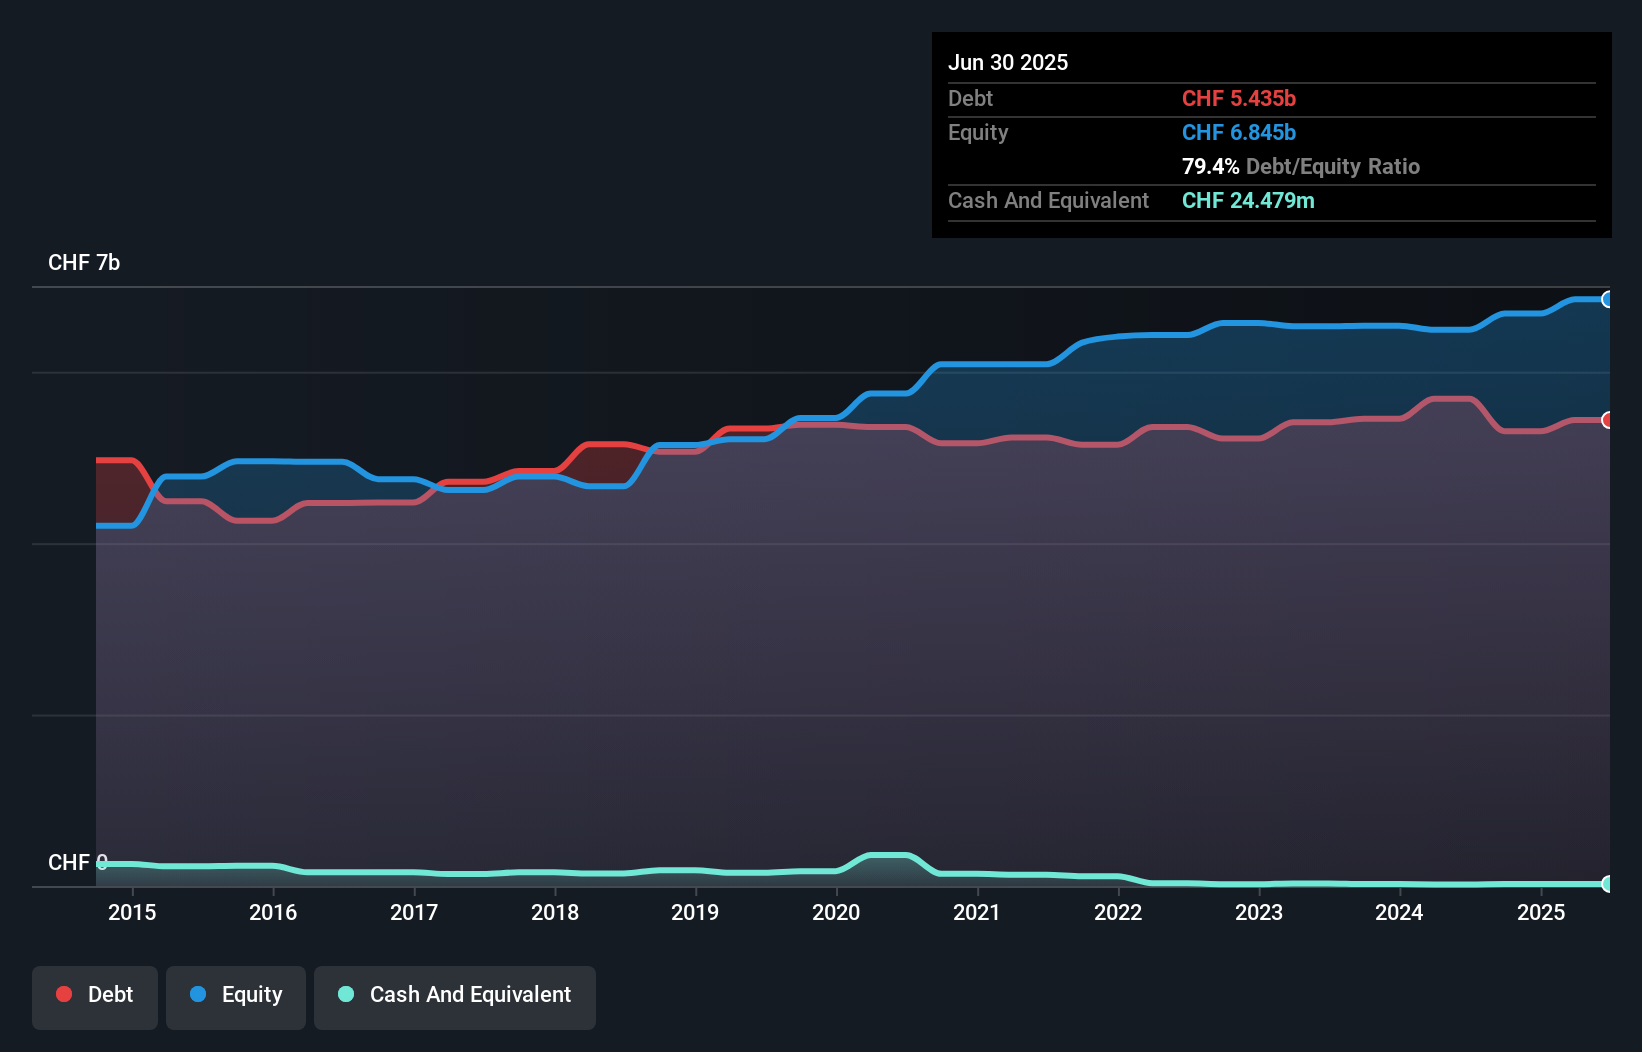Image resolution: width=1642 pixels, height=1052 pixels.
Task: Click the Jun 30 2025 tooltip date
Action: click(x=1008, y=63)
